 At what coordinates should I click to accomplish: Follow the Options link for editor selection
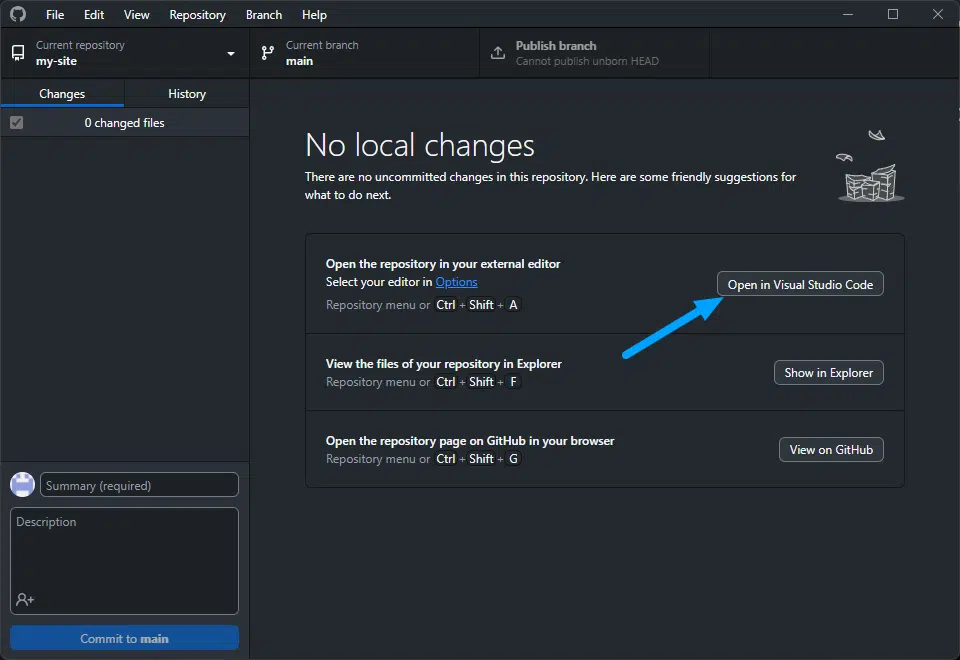456,282
